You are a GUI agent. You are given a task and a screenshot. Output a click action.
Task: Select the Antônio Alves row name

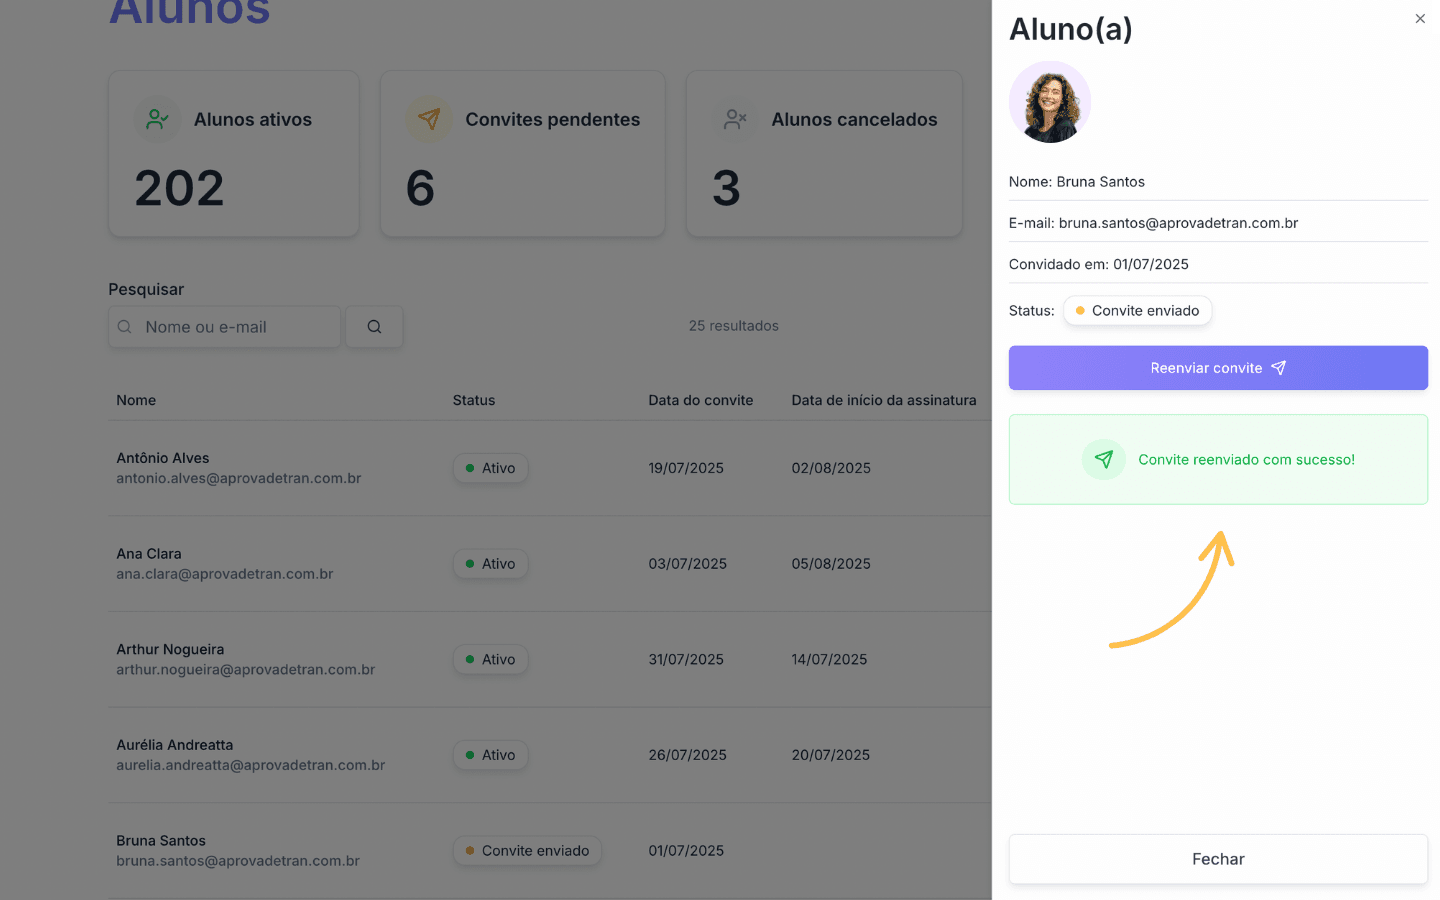[x=163, y=458]
